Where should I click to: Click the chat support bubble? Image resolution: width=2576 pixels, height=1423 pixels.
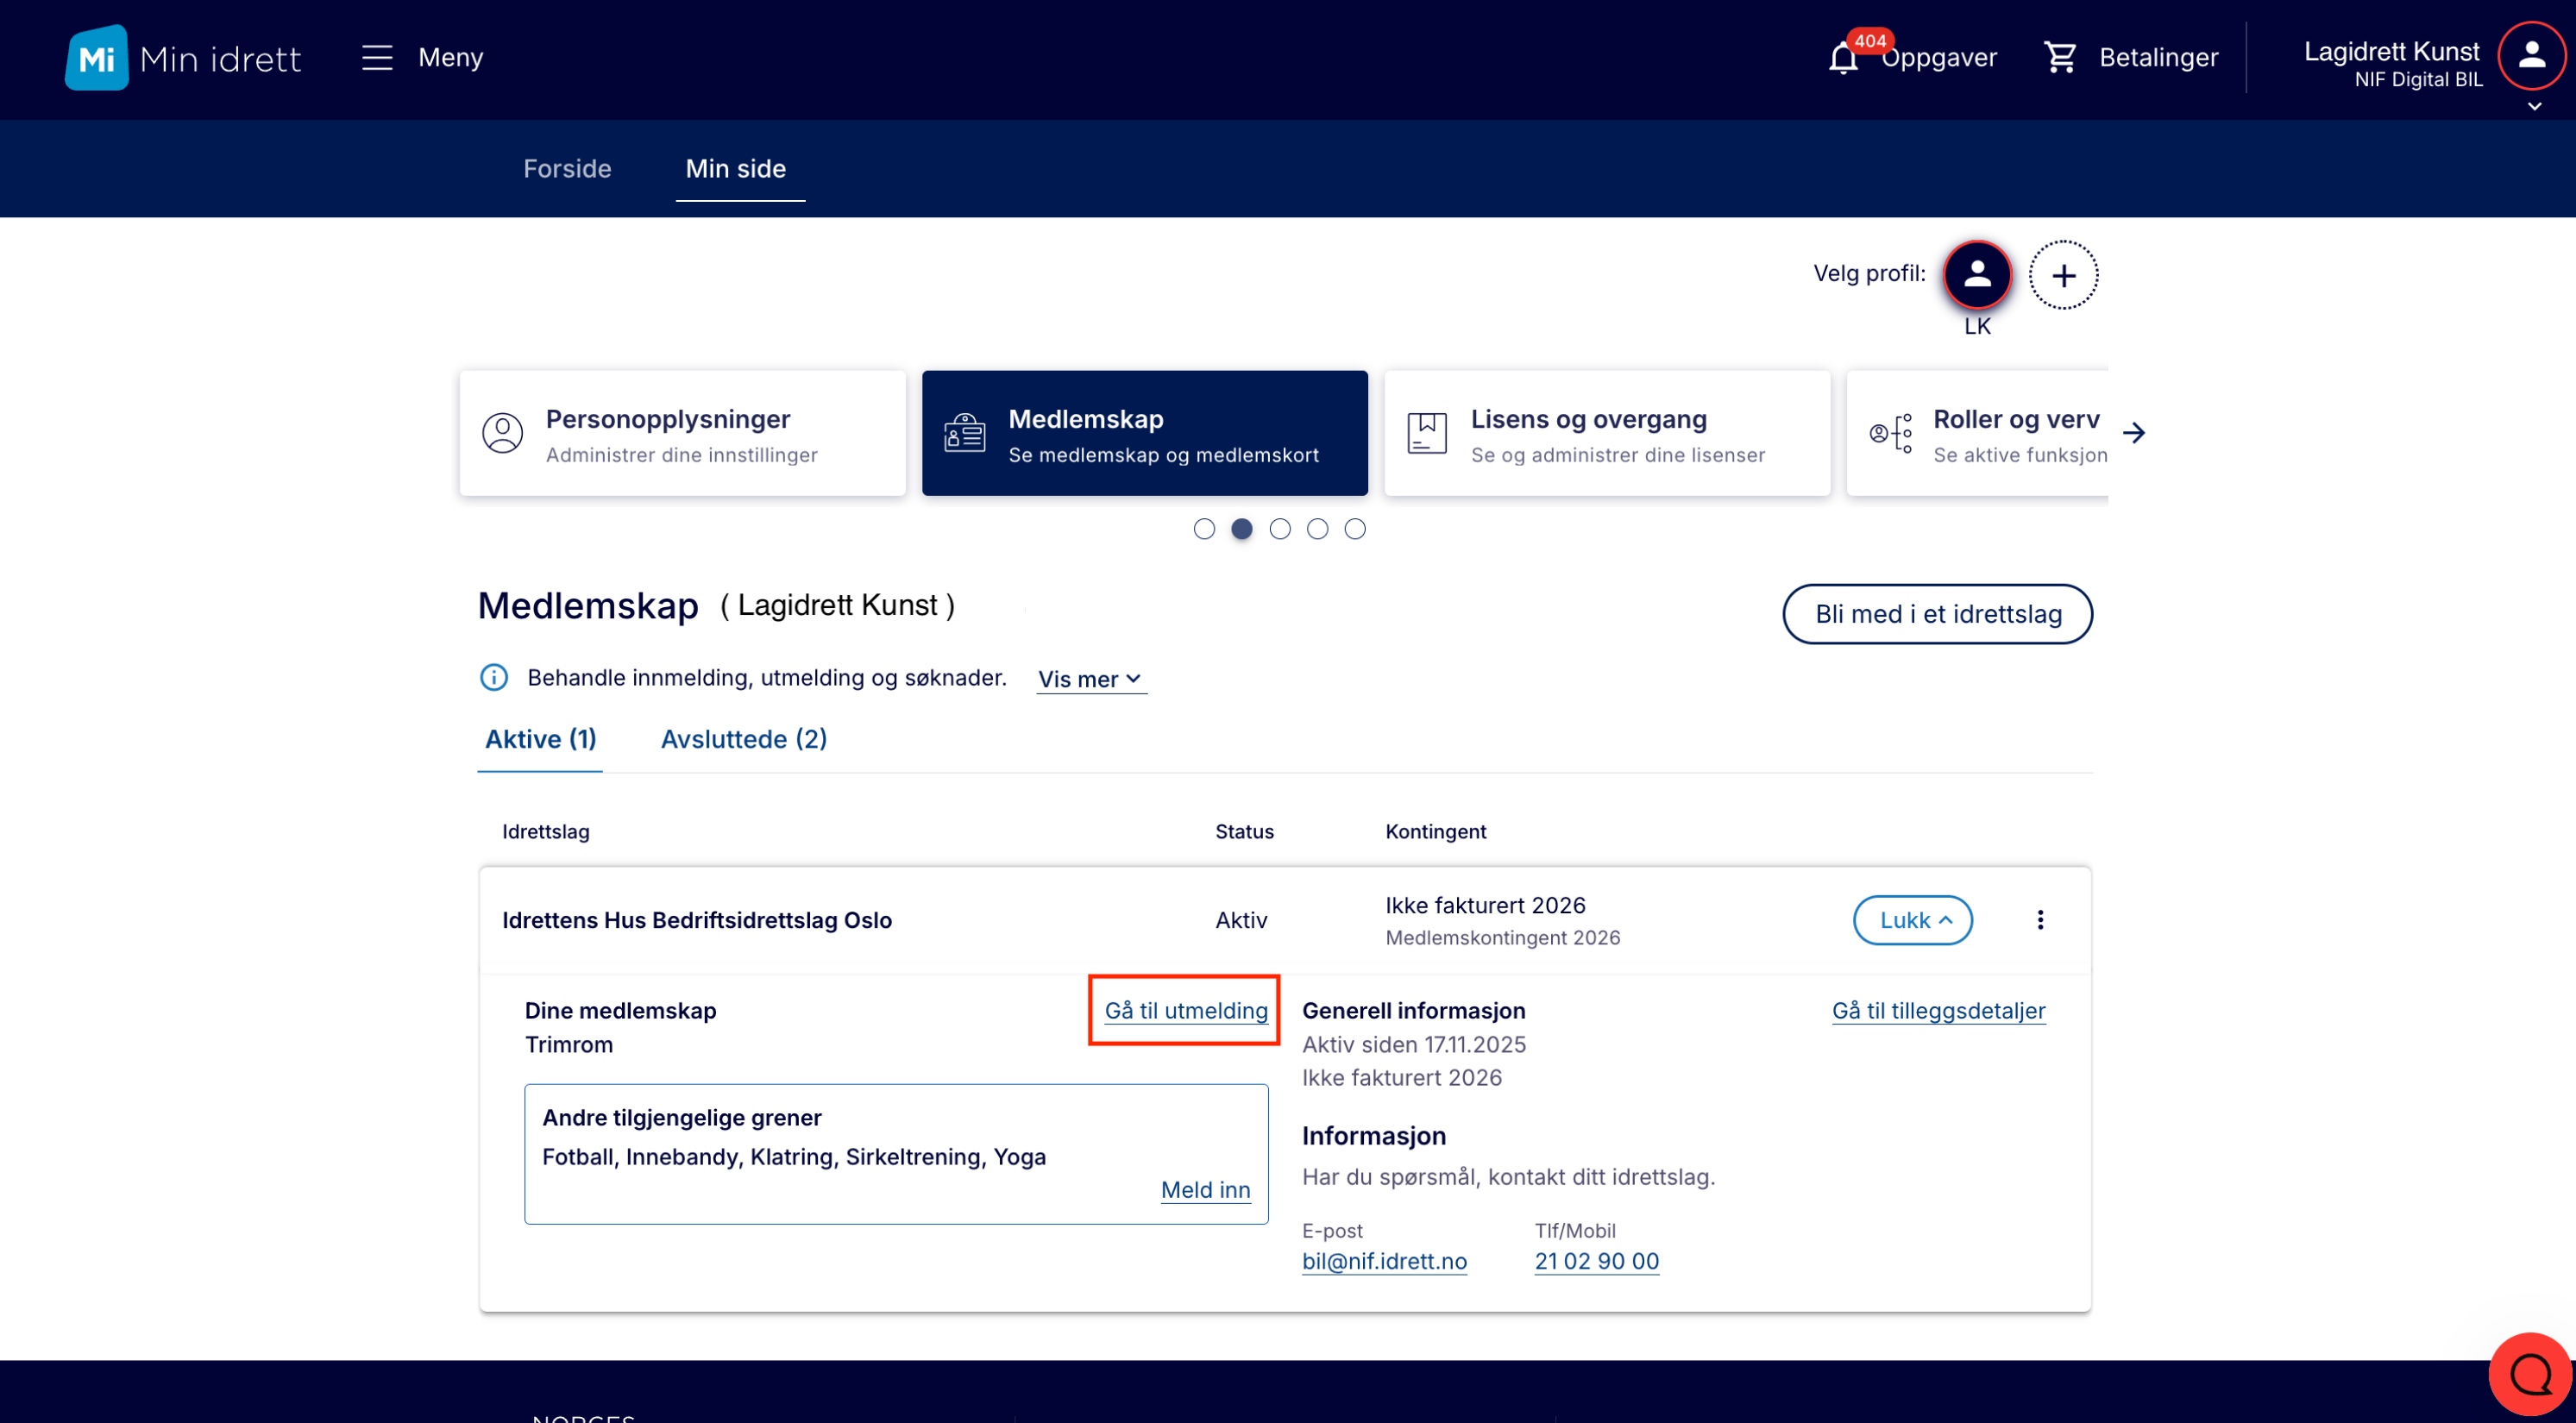click(2530, 1375)
